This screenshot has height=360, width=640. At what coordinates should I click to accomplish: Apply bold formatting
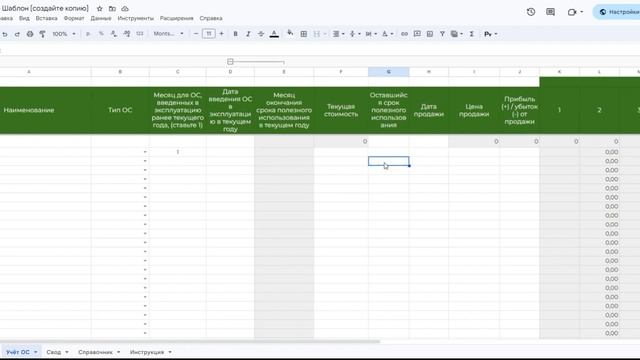click(236, 34)
